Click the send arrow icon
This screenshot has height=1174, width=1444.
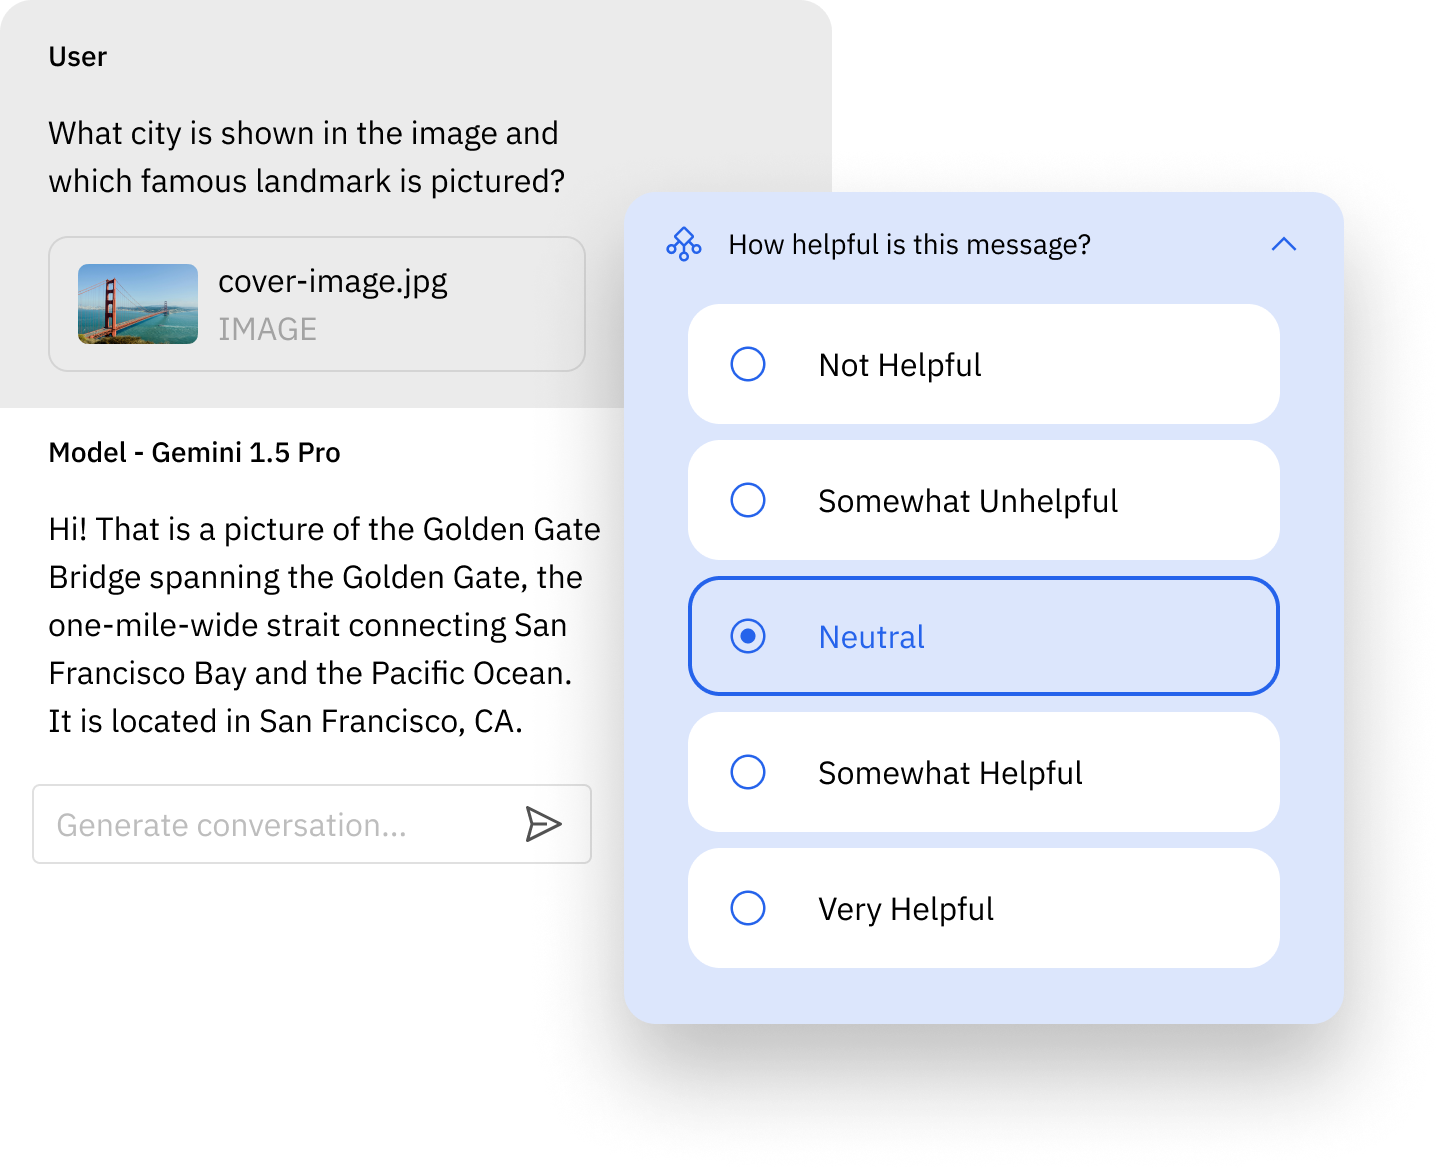point(543,825)
